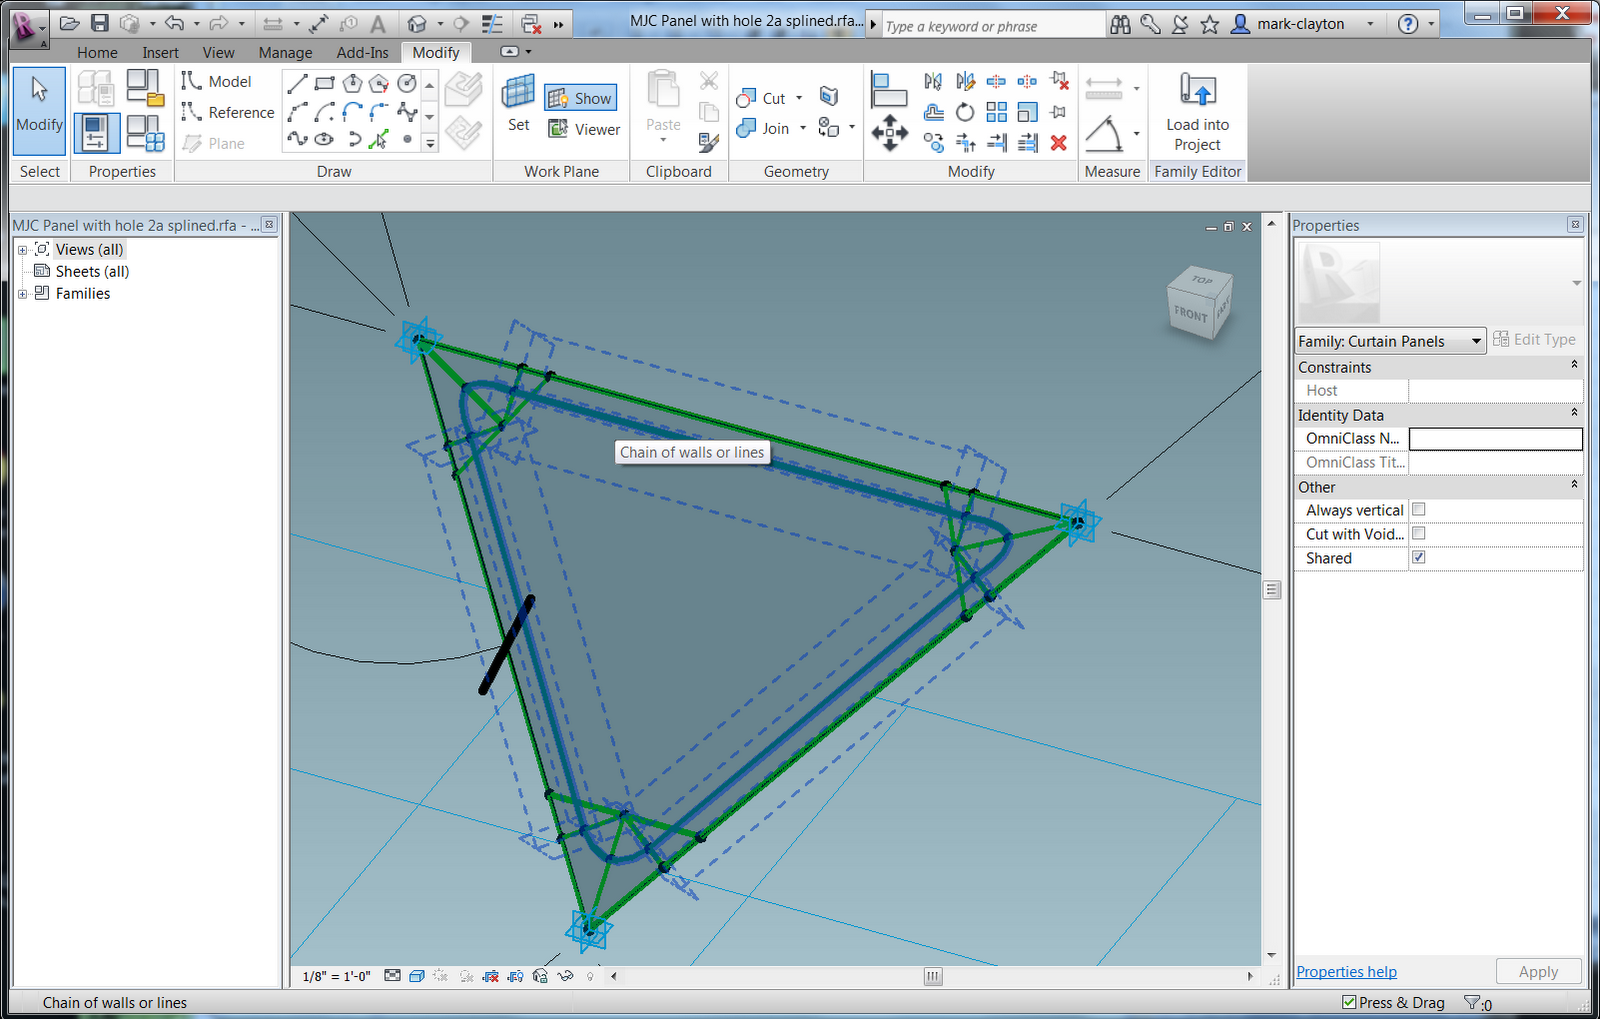The image size is (1600, 1019).
Task: Enable the Always vertical option
Action: point(1418,509)
